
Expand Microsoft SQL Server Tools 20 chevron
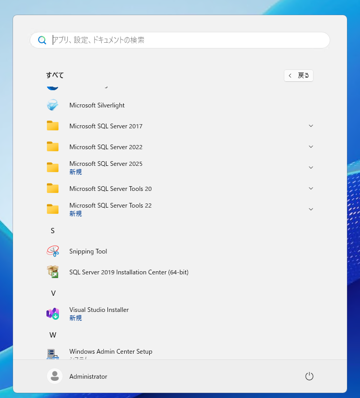click(311, 188)
